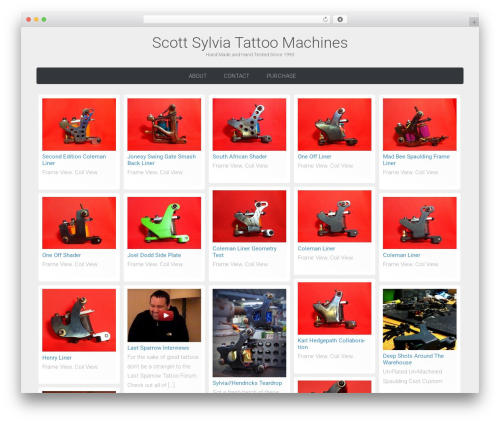Click the Scott Sylvia Tattoo Machines title
Screen dimensions: 500x423
click(250, 43)
